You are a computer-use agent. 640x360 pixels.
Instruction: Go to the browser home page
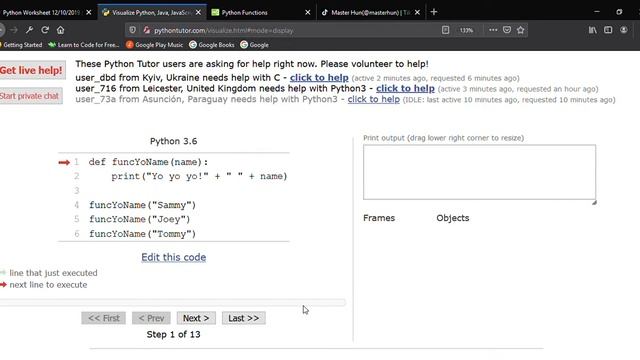(x=60, y=30)
